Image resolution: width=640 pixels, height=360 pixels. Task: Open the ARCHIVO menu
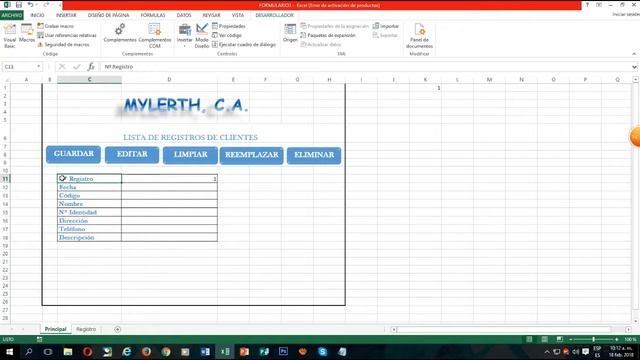[12, 15]
